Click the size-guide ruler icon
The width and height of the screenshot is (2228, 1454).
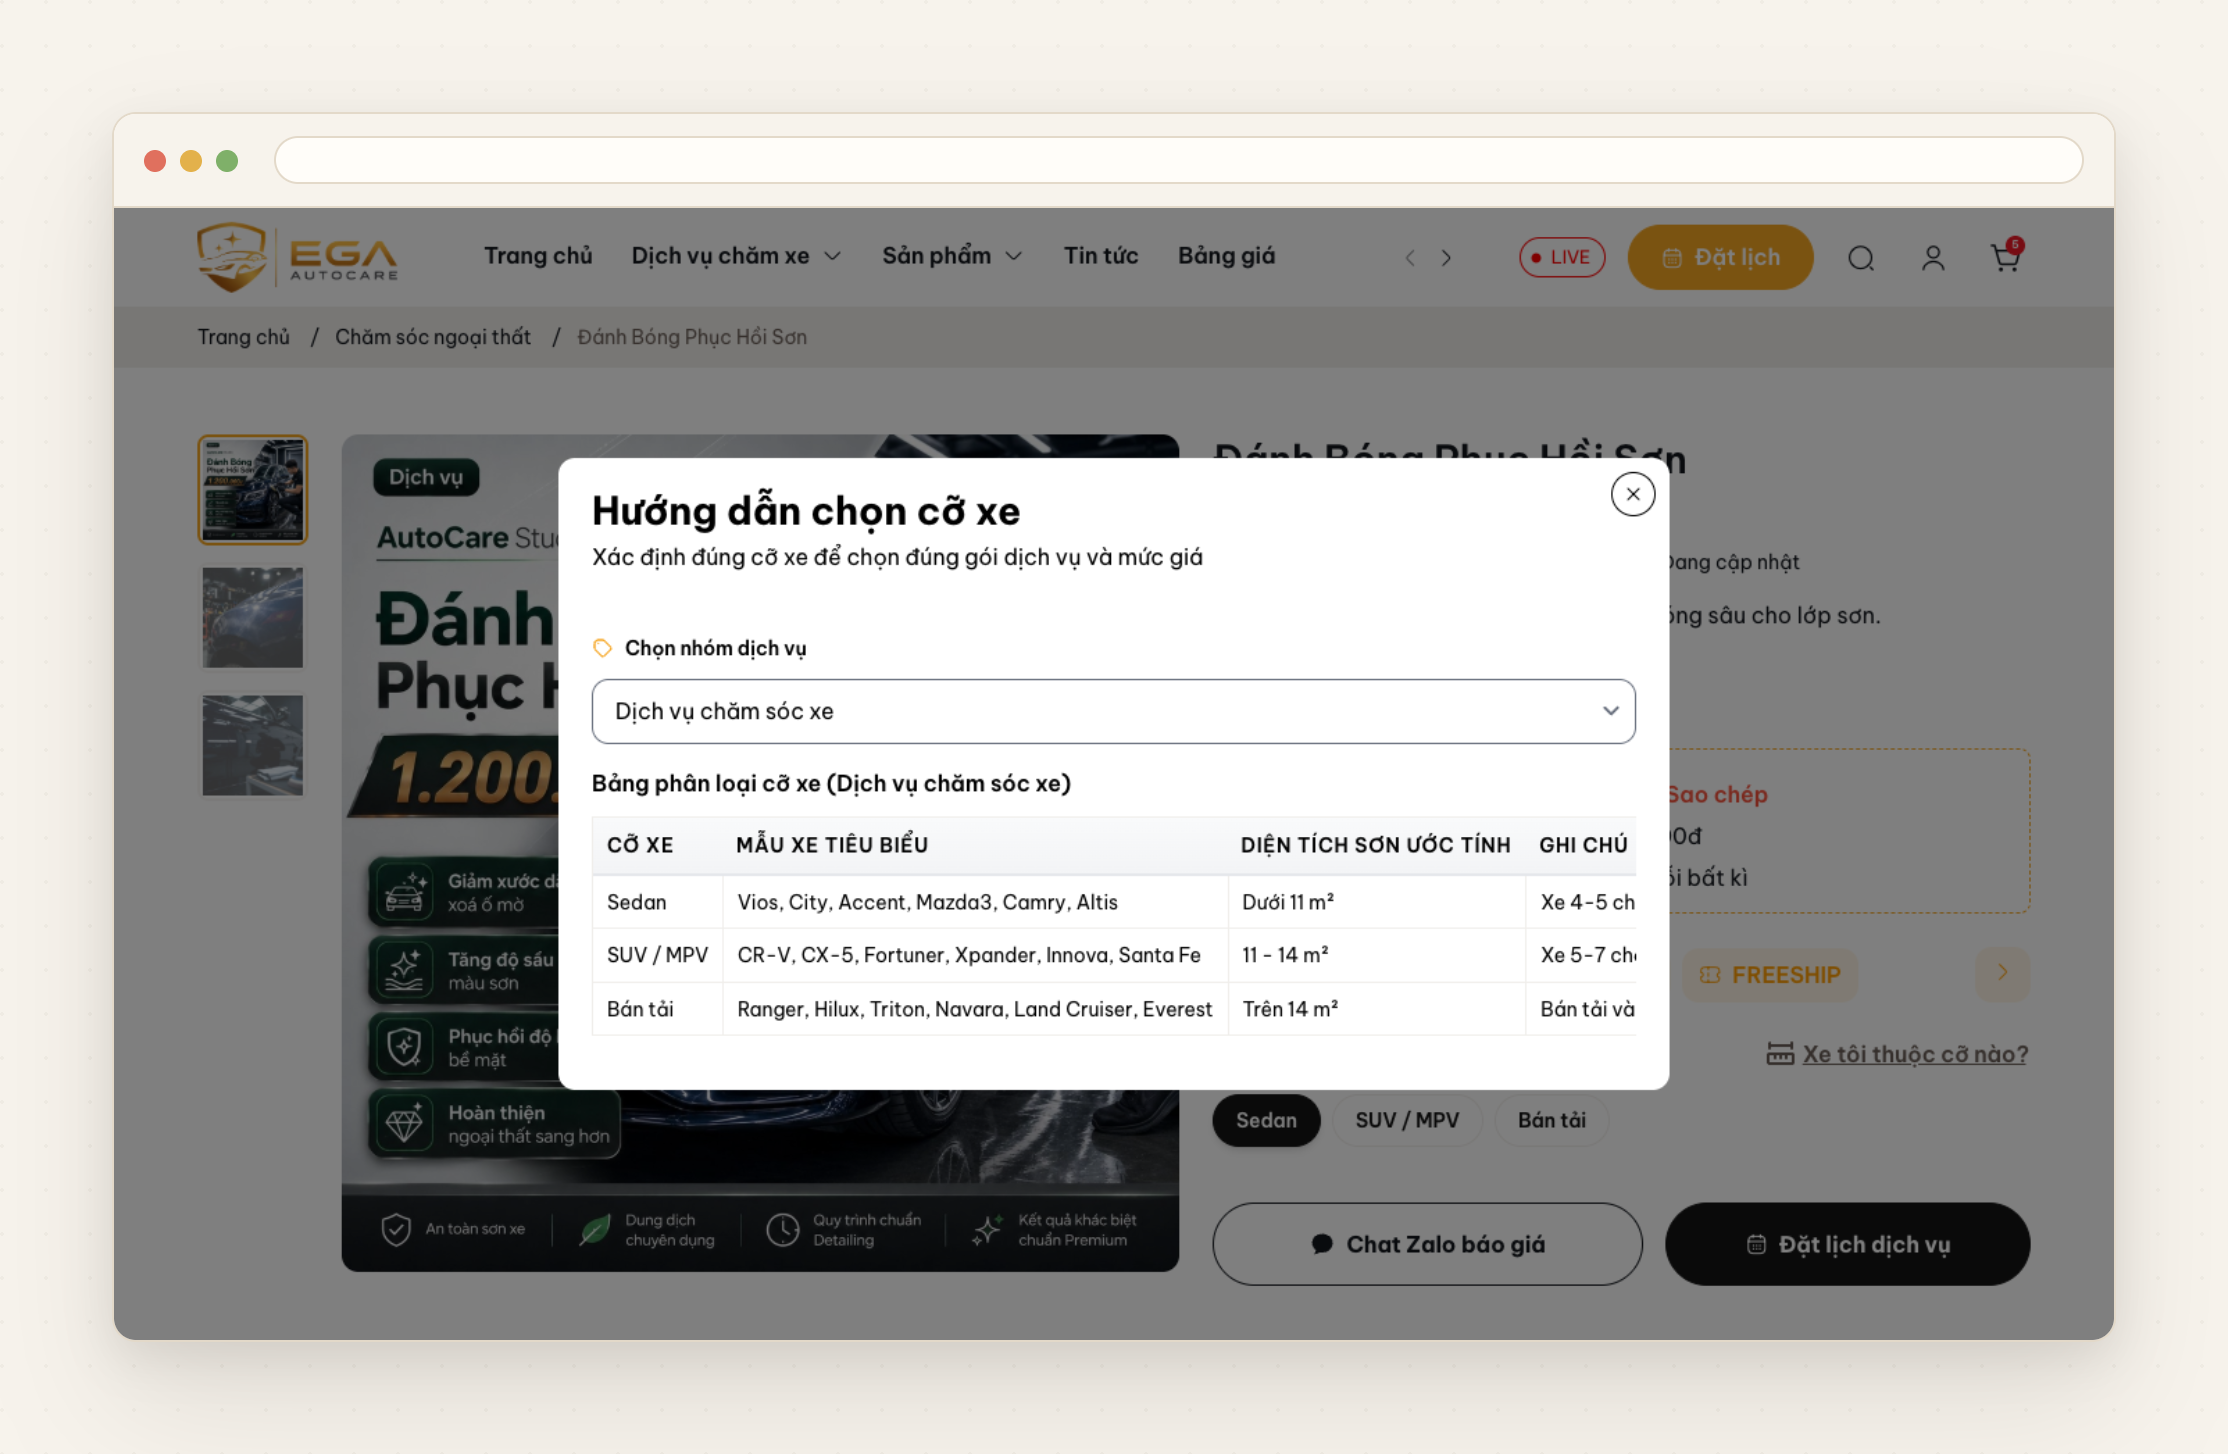click(x=1780, y=1054)
